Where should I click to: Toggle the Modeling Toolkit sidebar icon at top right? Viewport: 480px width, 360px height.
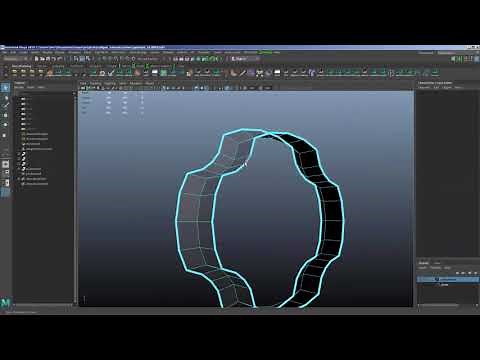pyautogui.click(x=453, y=59)
